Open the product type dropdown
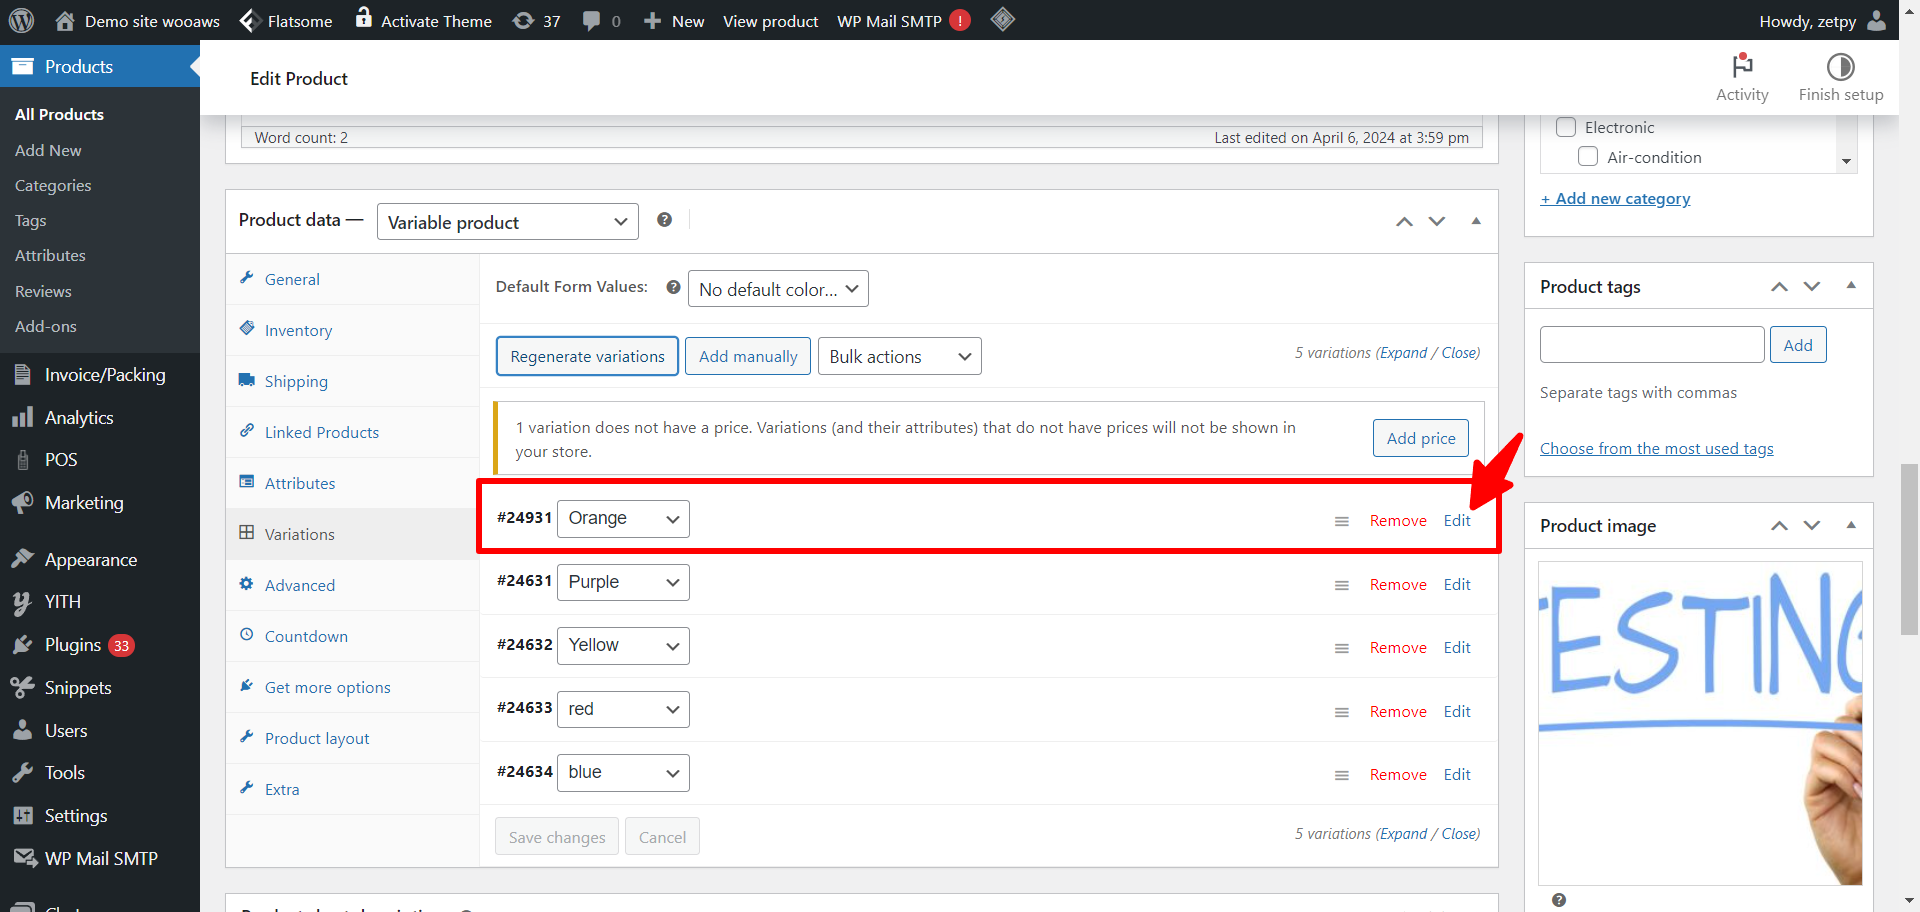The height and width of the screenshot is (912, 1920). [508, 222]
